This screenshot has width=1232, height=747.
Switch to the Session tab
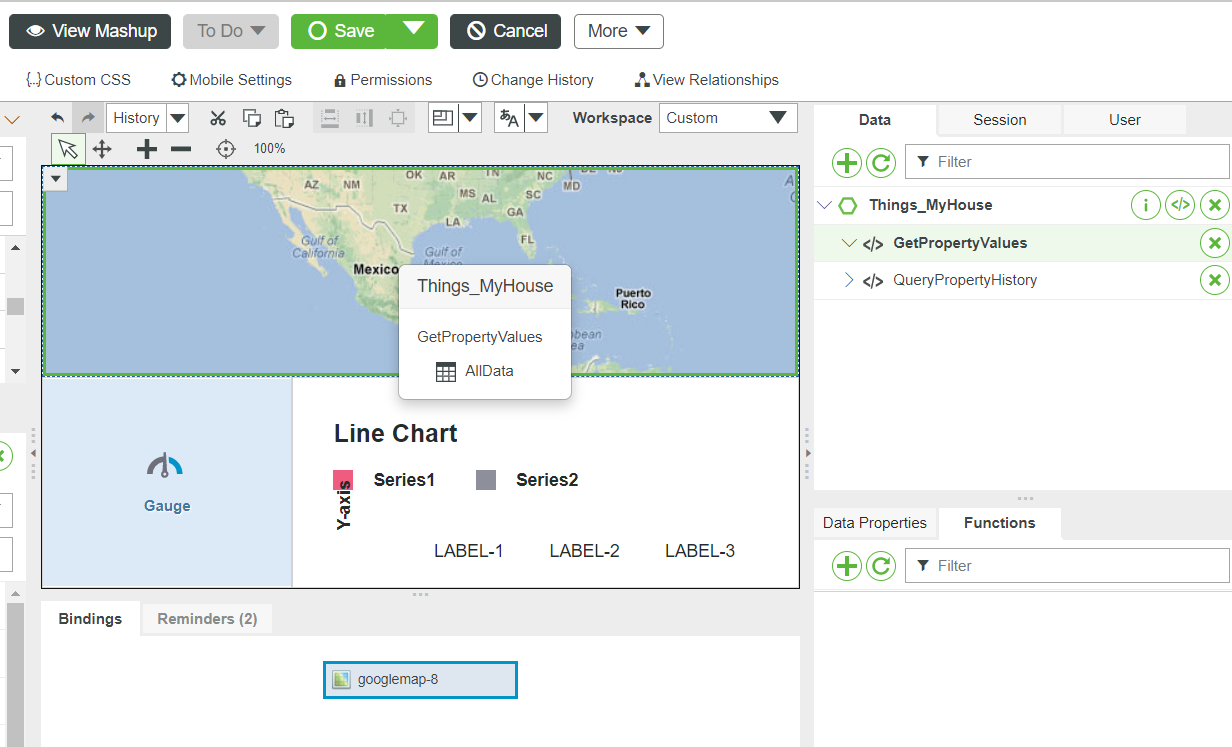coord(999,119)
